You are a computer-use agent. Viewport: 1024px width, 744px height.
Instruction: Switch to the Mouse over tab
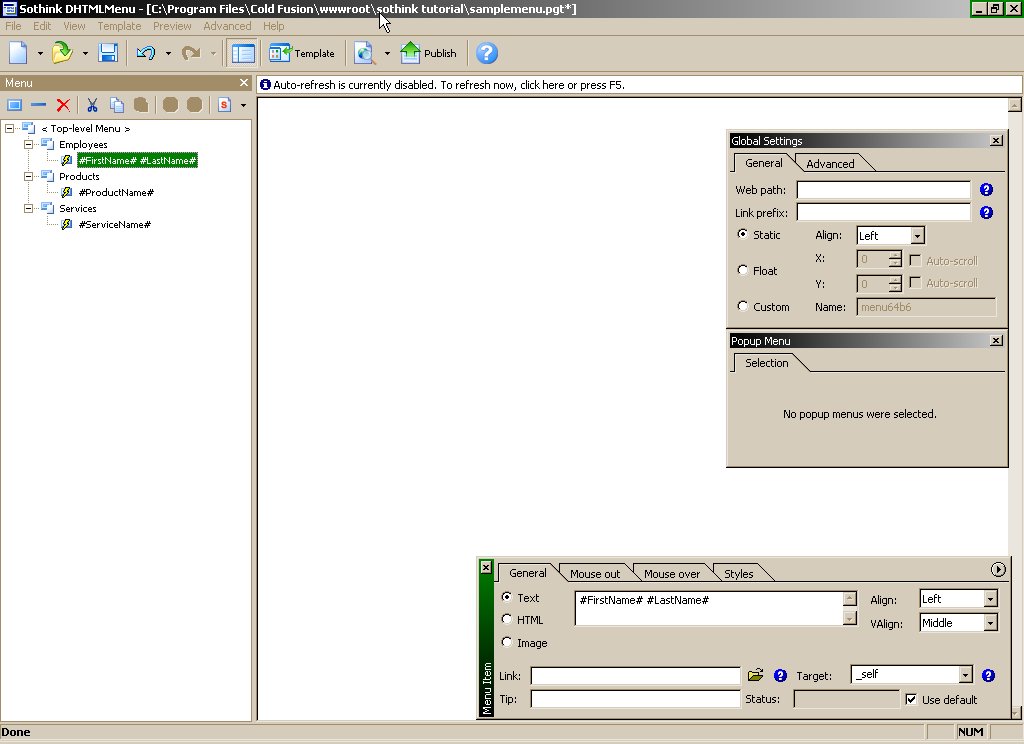pyautogui.click(x=671, y=574)
